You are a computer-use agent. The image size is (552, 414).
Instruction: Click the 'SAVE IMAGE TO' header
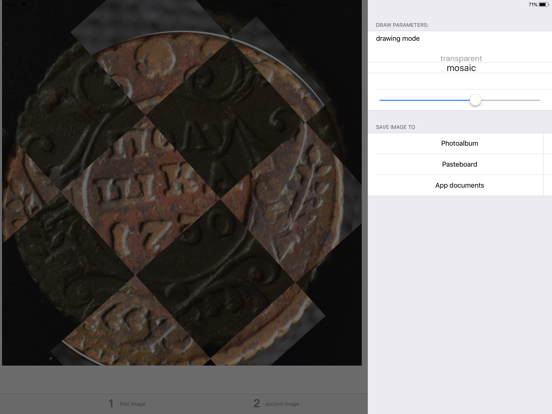(395, 127)
